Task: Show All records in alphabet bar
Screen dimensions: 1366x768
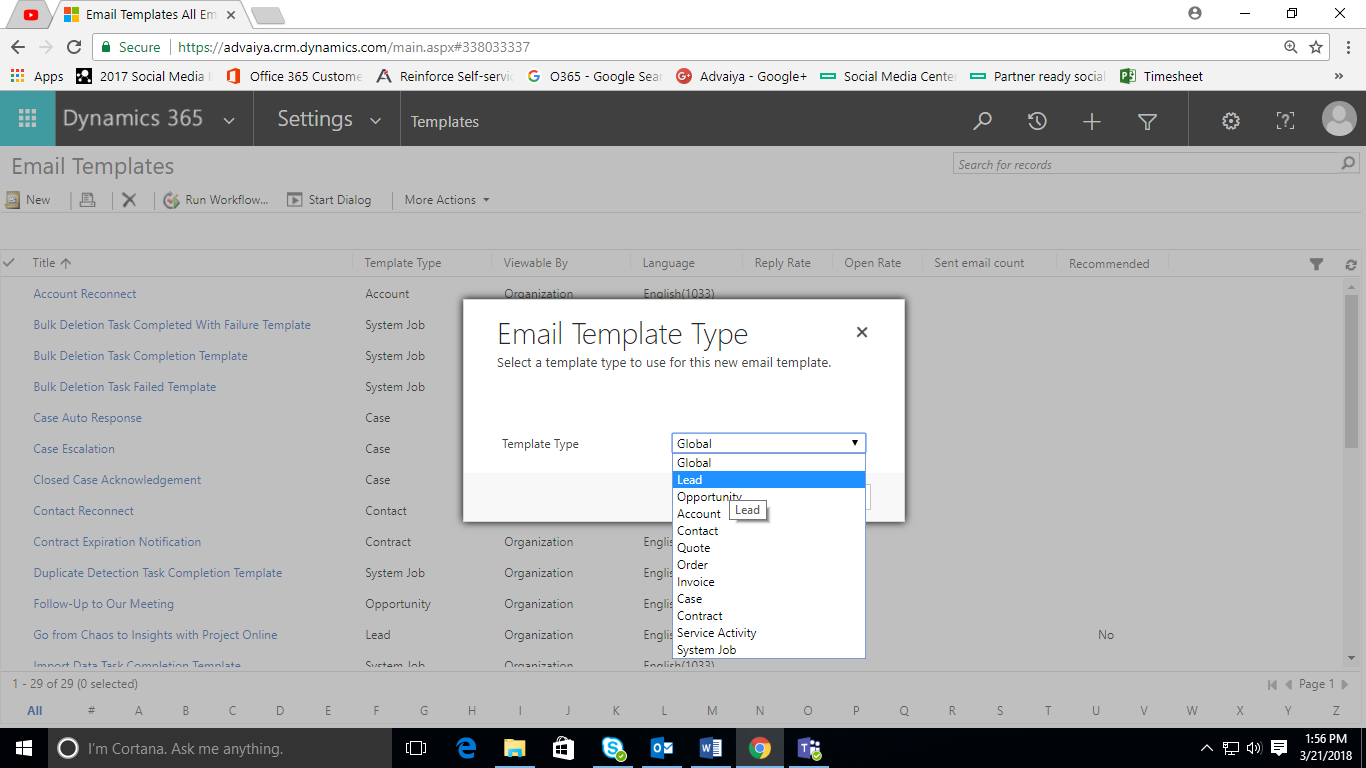Action: (x=35, y=711)
